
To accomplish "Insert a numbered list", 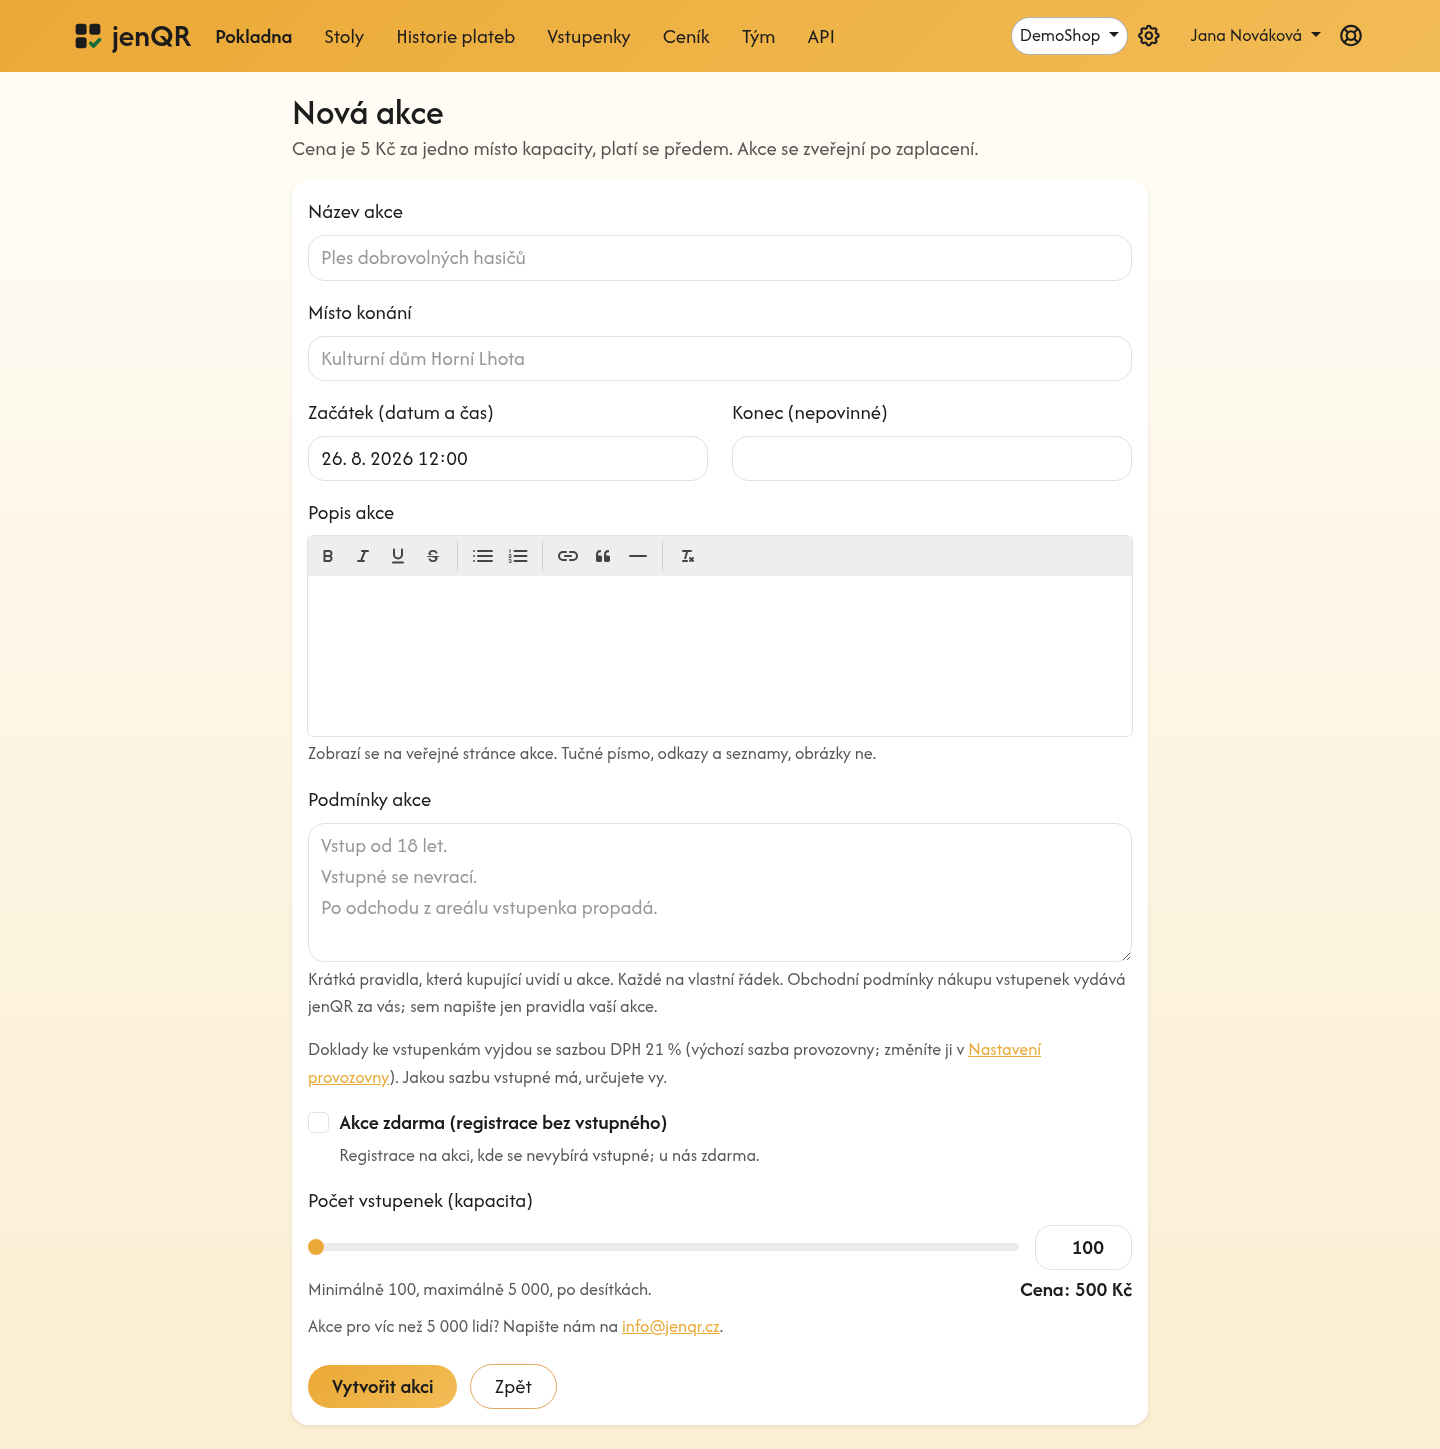I will (518, 556).
